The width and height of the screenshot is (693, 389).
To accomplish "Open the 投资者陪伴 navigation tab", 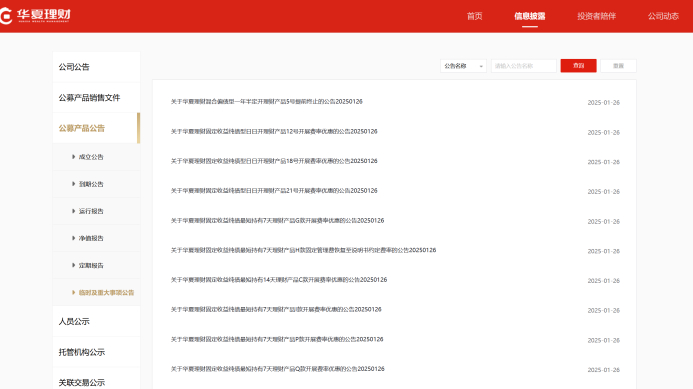I will 596,16.
